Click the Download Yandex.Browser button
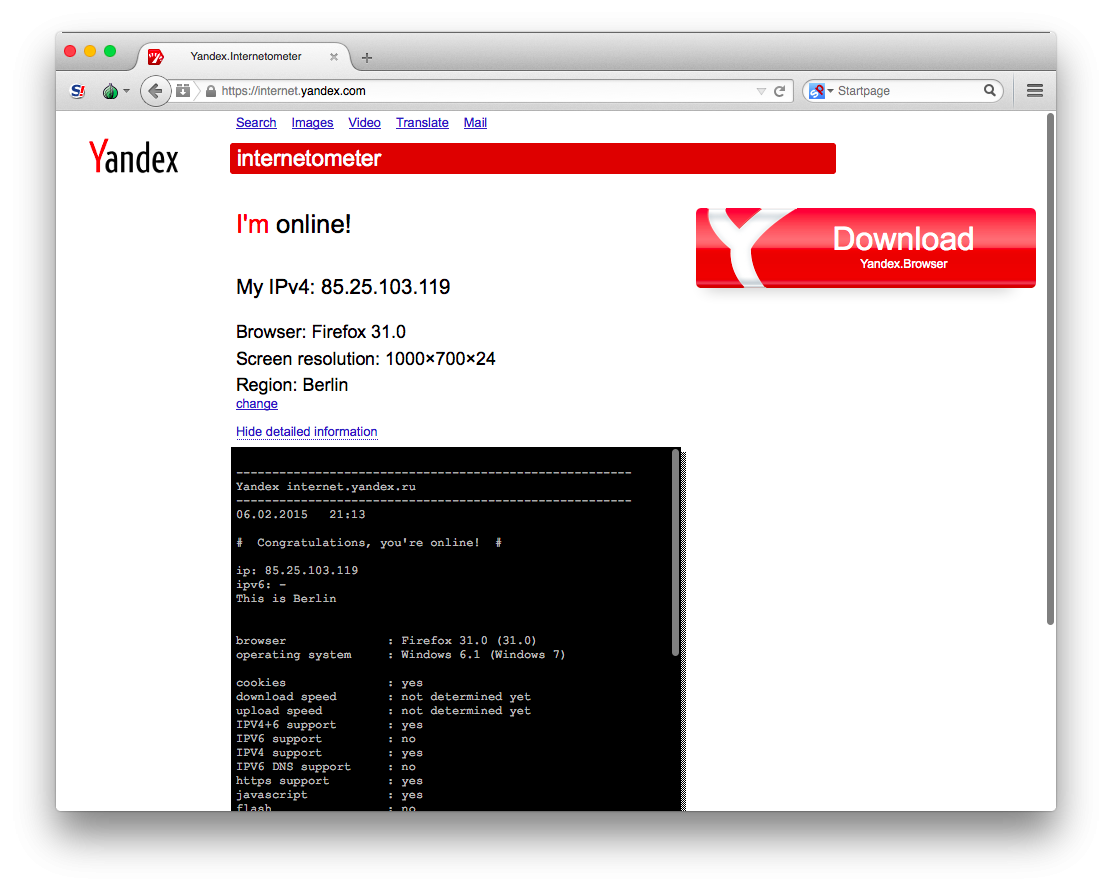 pyautogui.click(x=866, y=248)
